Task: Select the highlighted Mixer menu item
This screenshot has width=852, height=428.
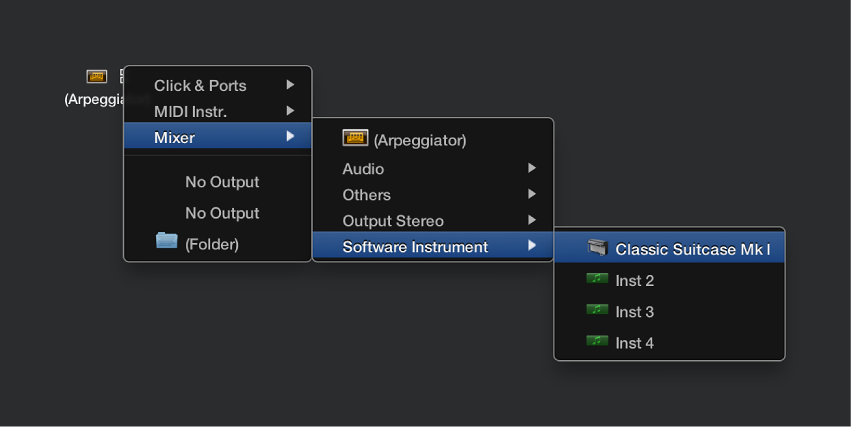Action: [218, 136]
